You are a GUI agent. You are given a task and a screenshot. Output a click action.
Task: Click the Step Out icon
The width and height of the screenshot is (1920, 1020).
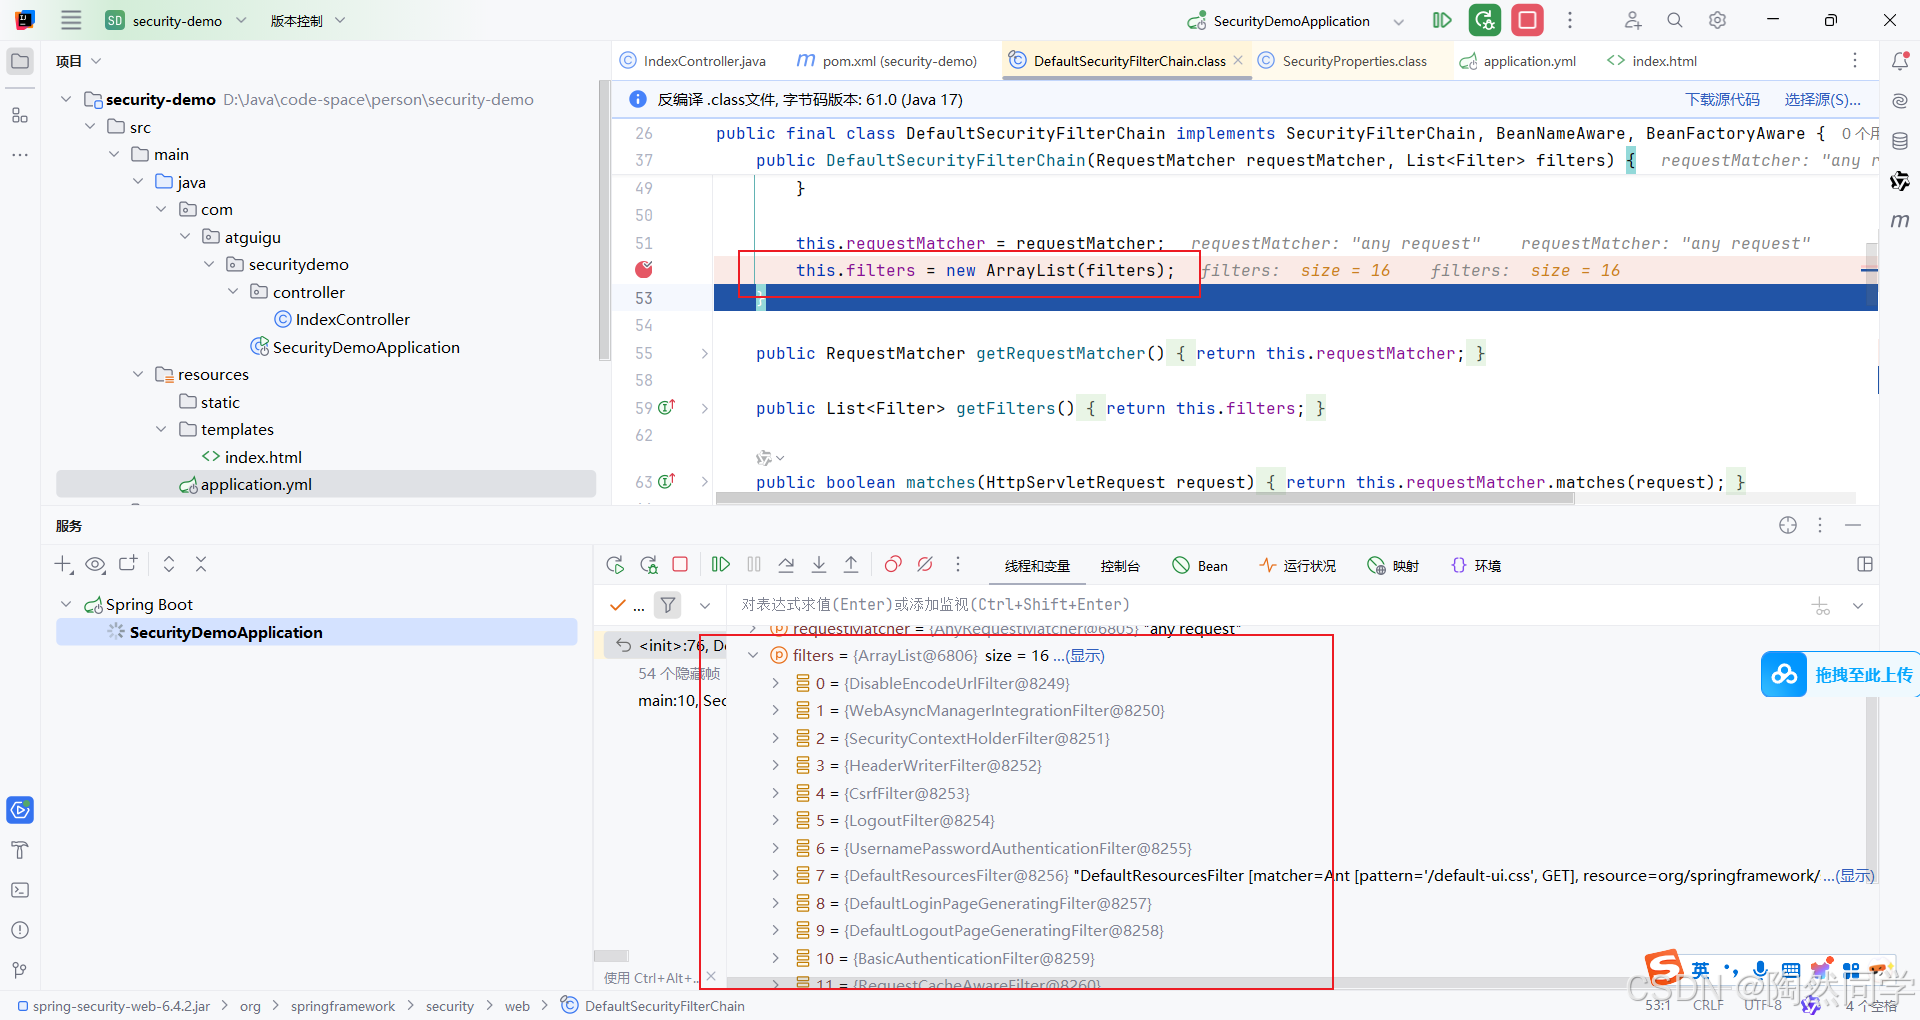tap(851, 564)
